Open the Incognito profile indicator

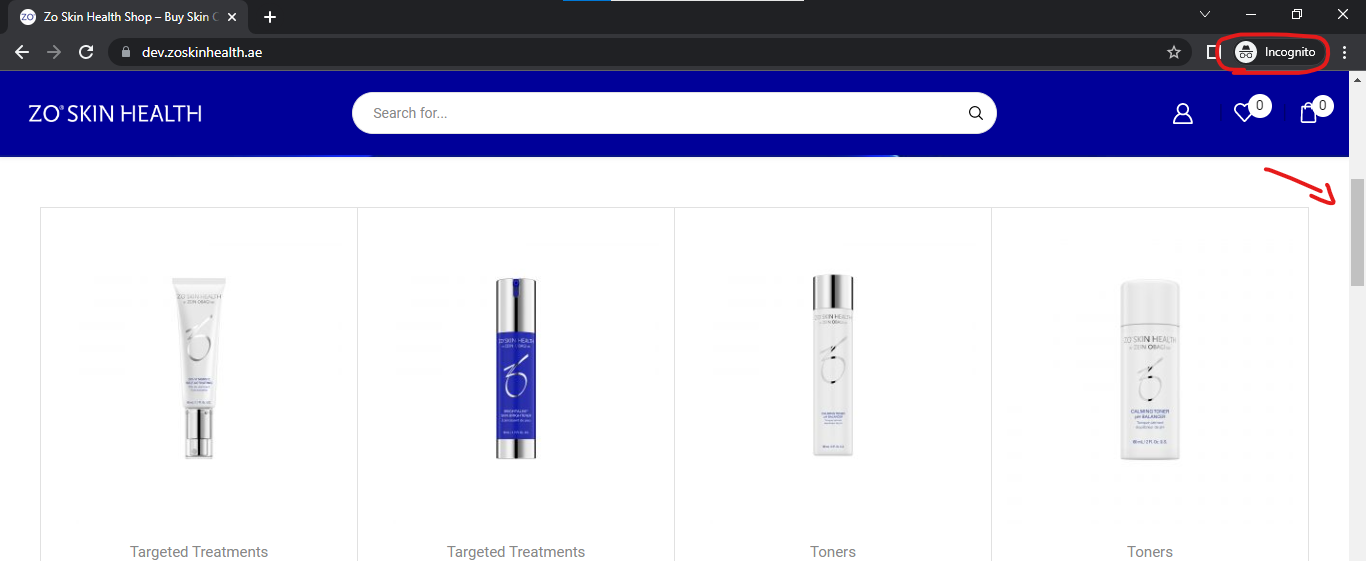point(1276,52)
